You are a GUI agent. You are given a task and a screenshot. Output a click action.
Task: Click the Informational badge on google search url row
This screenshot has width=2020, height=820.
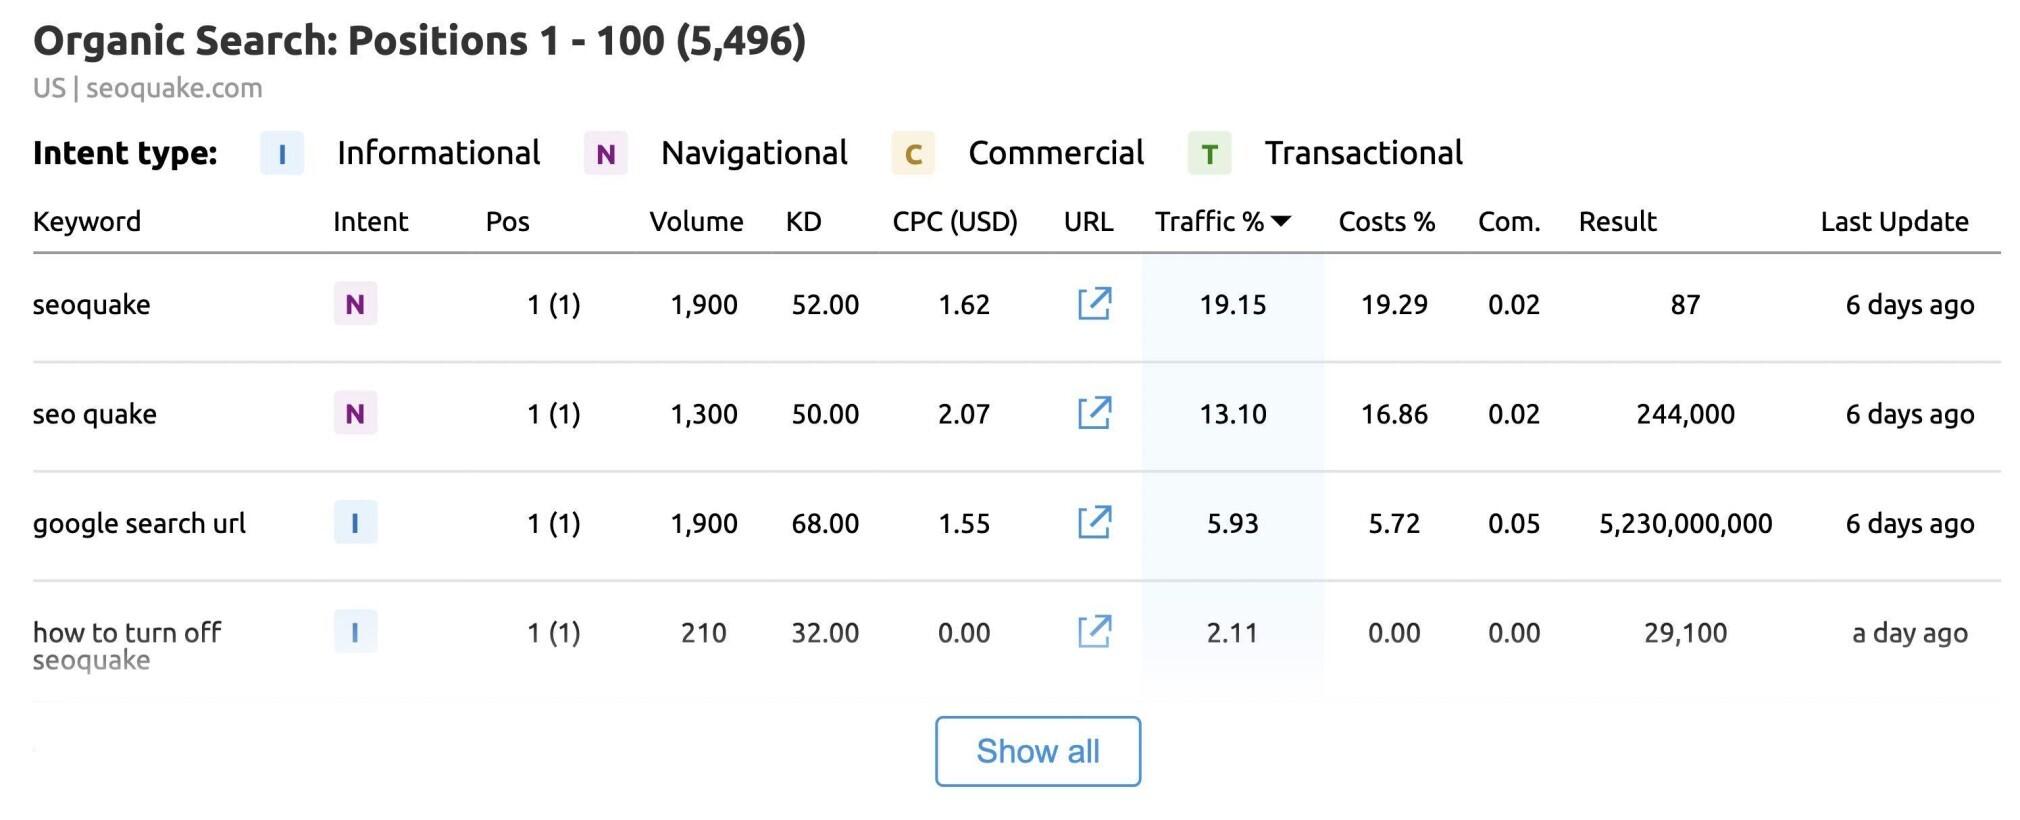pyautogui.click(x=355, y=522)
